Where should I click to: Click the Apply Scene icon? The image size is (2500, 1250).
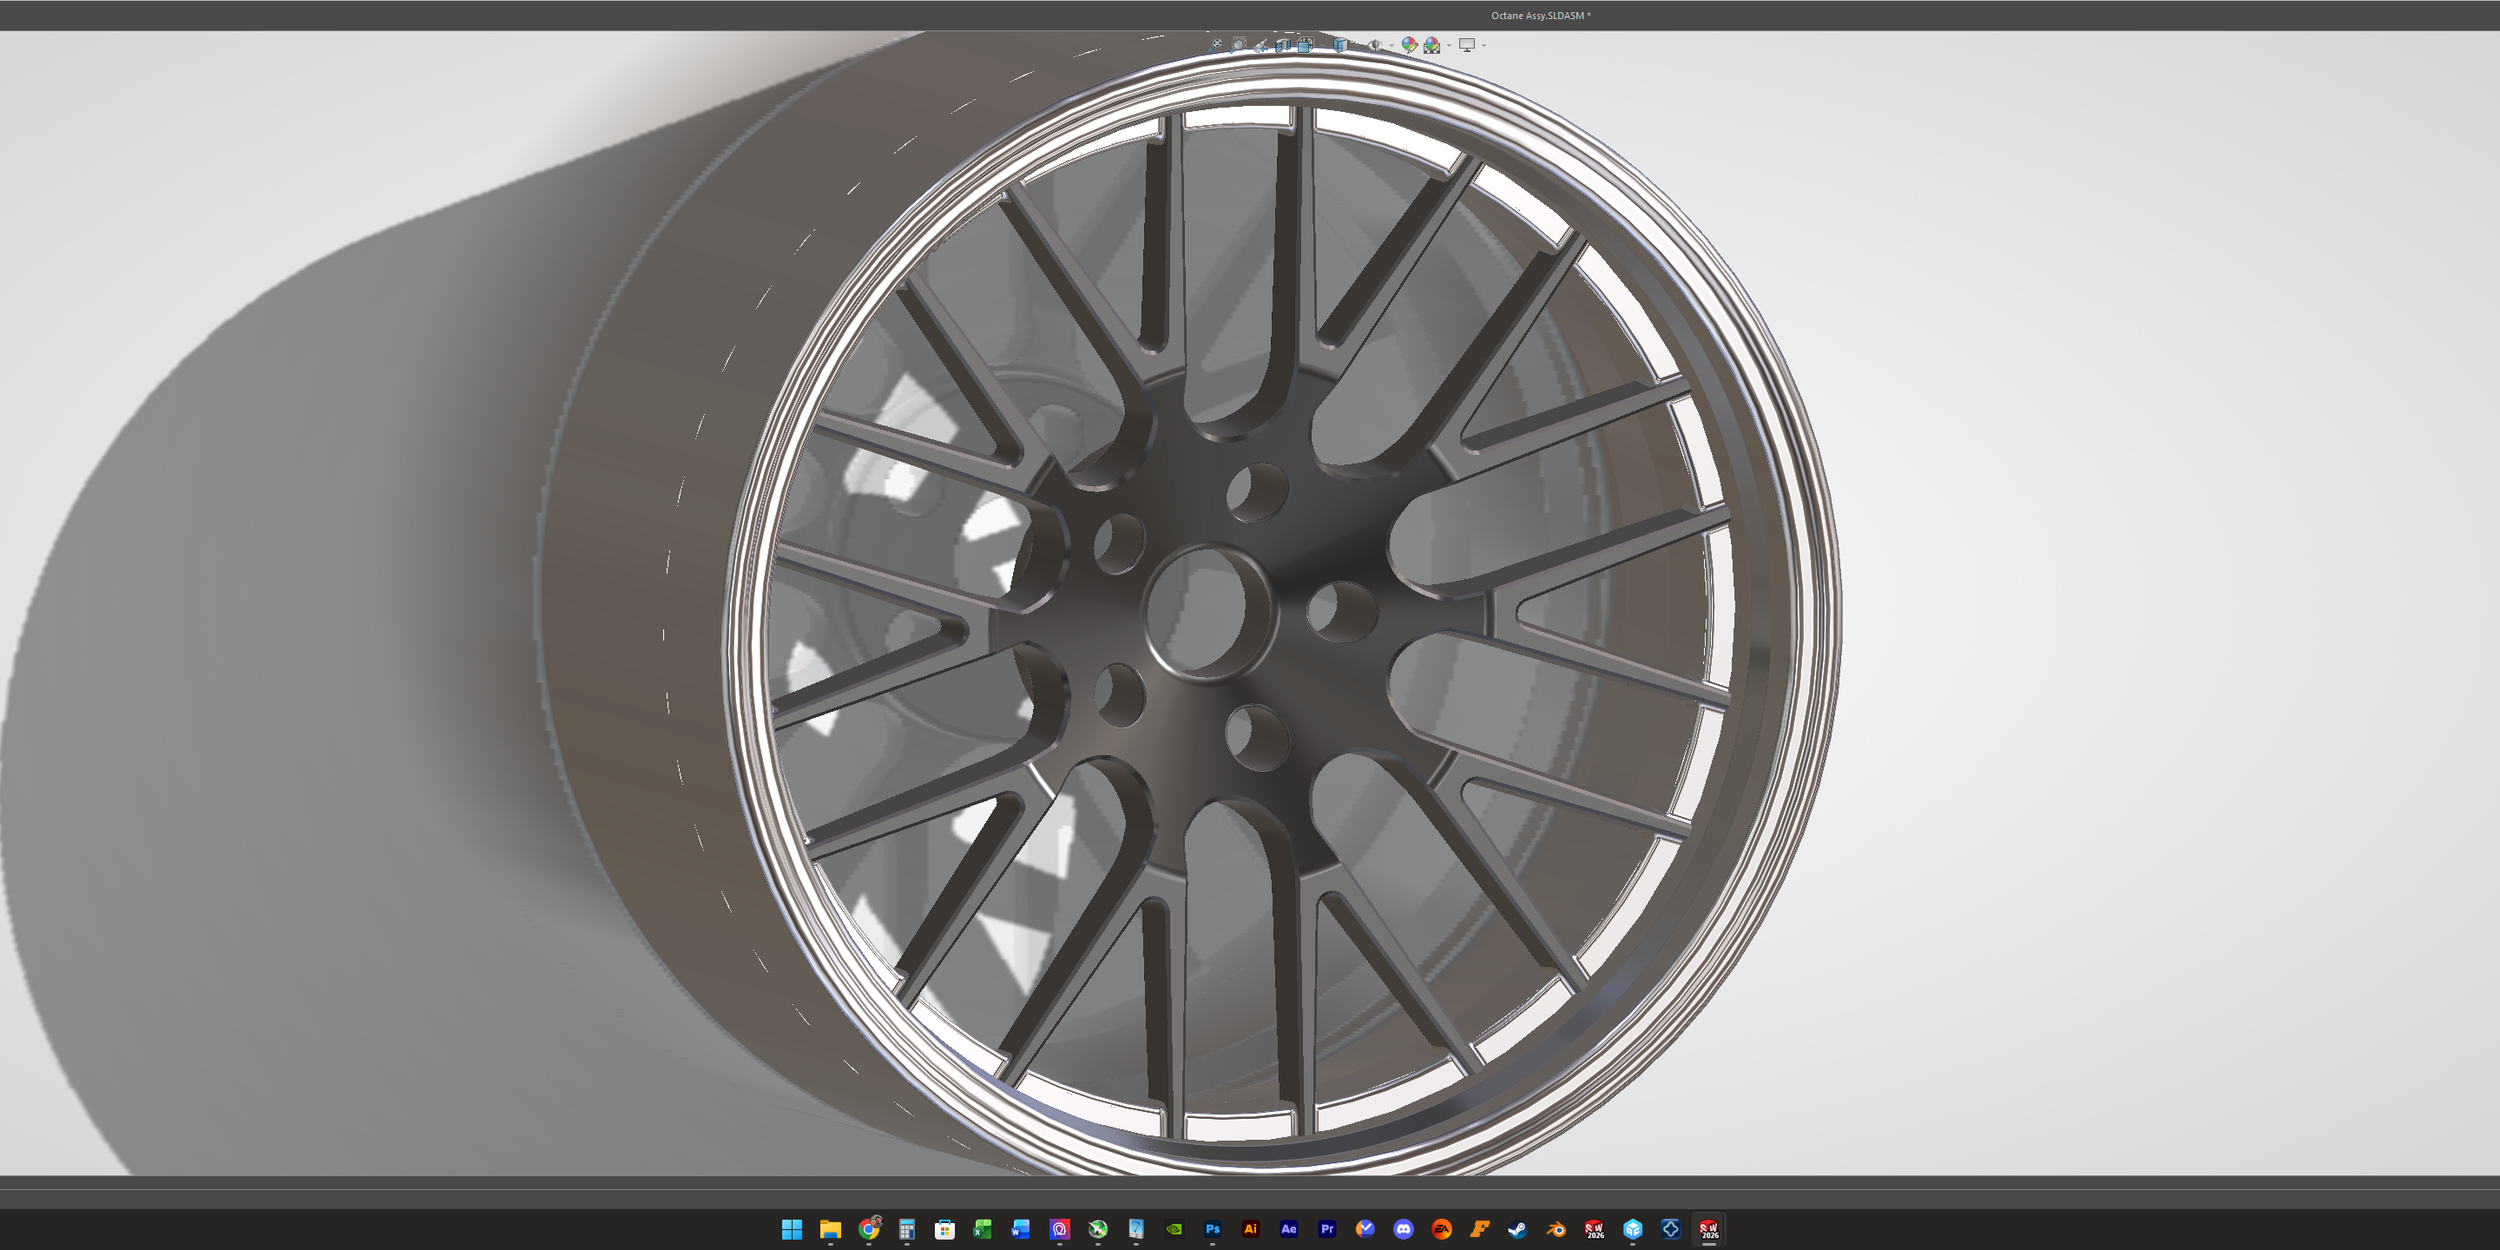1432,45
